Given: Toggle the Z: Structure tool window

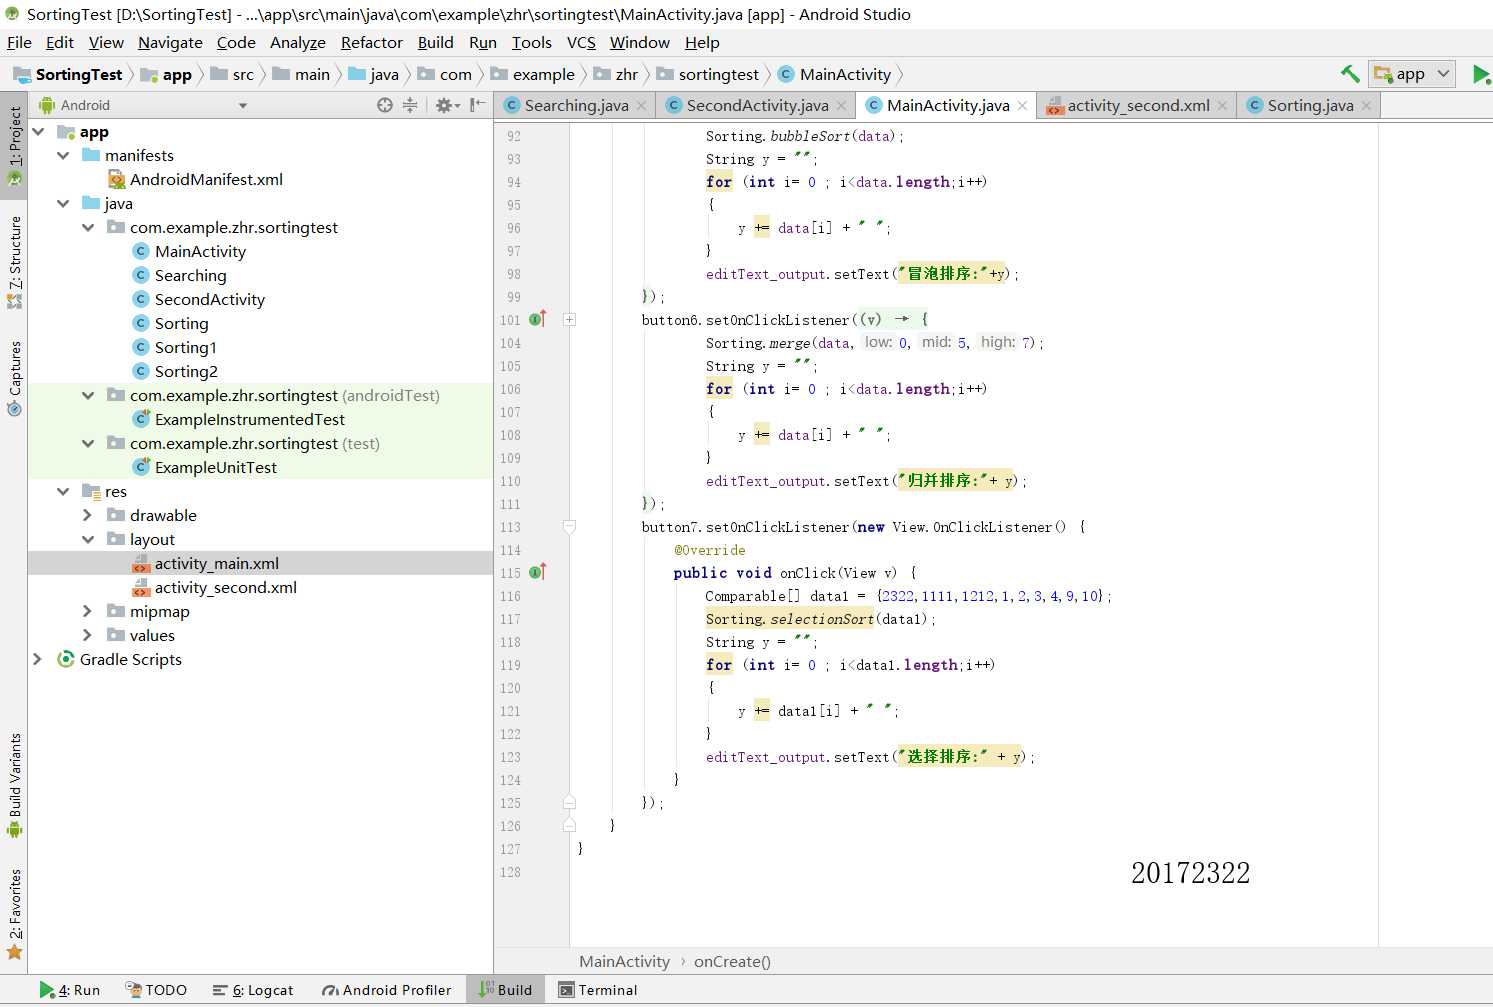Looking at the screenshot, I should 14,262.
